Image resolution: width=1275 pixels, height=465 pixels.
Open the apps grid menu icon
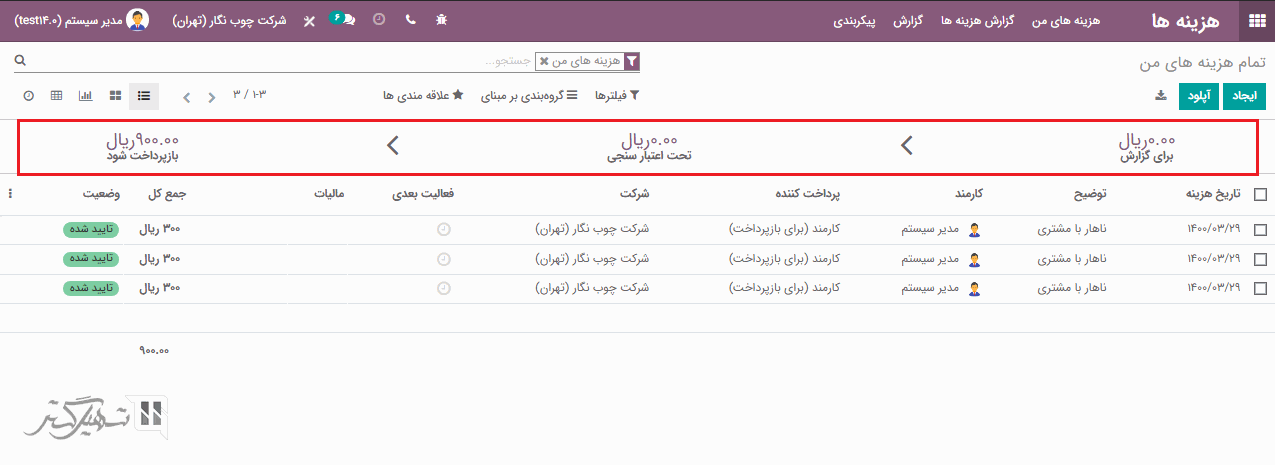tap(1256, 20)
